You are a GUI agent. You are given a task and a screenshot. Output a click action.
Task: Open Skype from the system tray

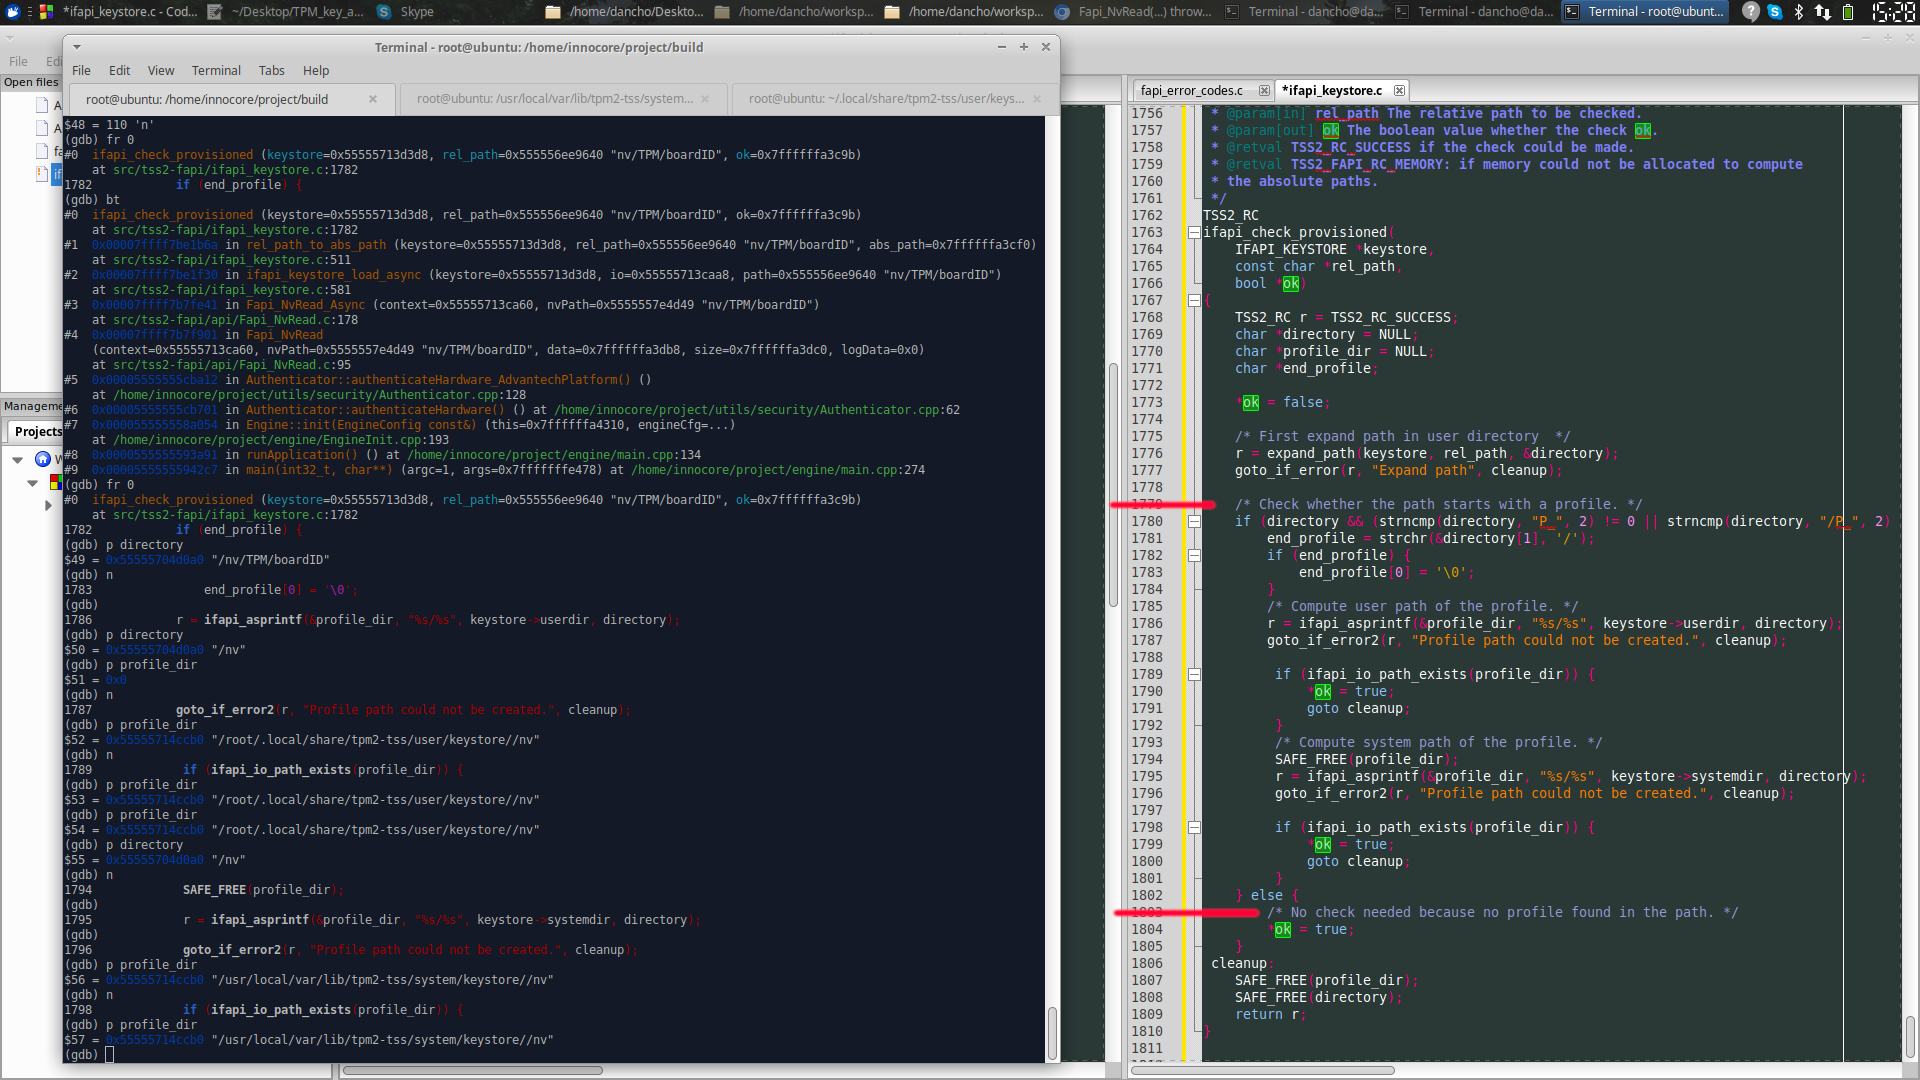[x=1773, y=13]
